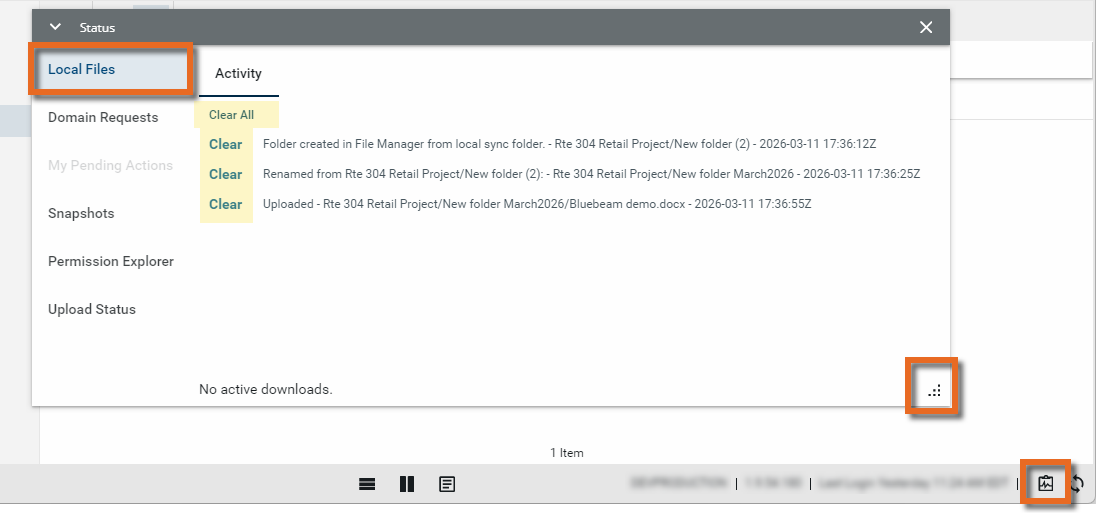
Task: Select Local Files in the sidebar
Action: 82,69
